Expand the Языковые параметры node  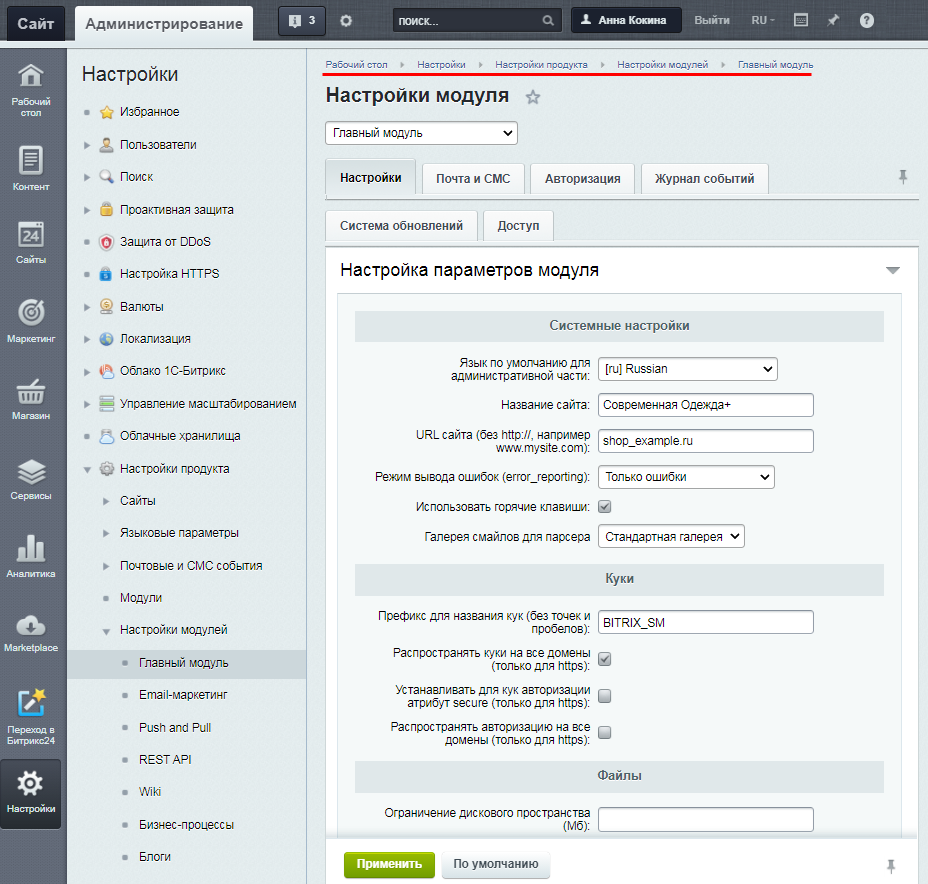point(106,533)
